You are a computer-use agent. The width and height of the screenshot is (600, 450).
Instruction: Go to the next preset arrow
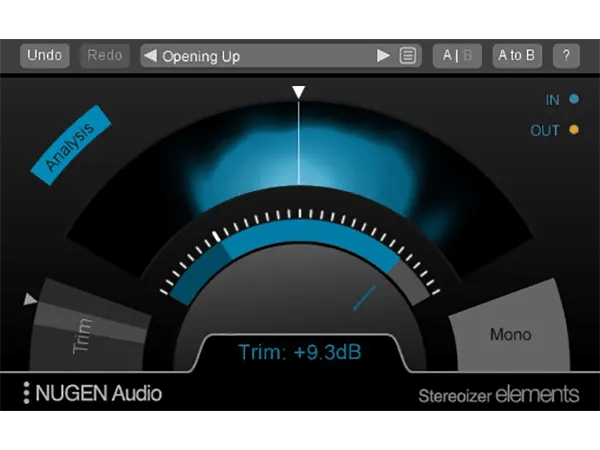383,56
